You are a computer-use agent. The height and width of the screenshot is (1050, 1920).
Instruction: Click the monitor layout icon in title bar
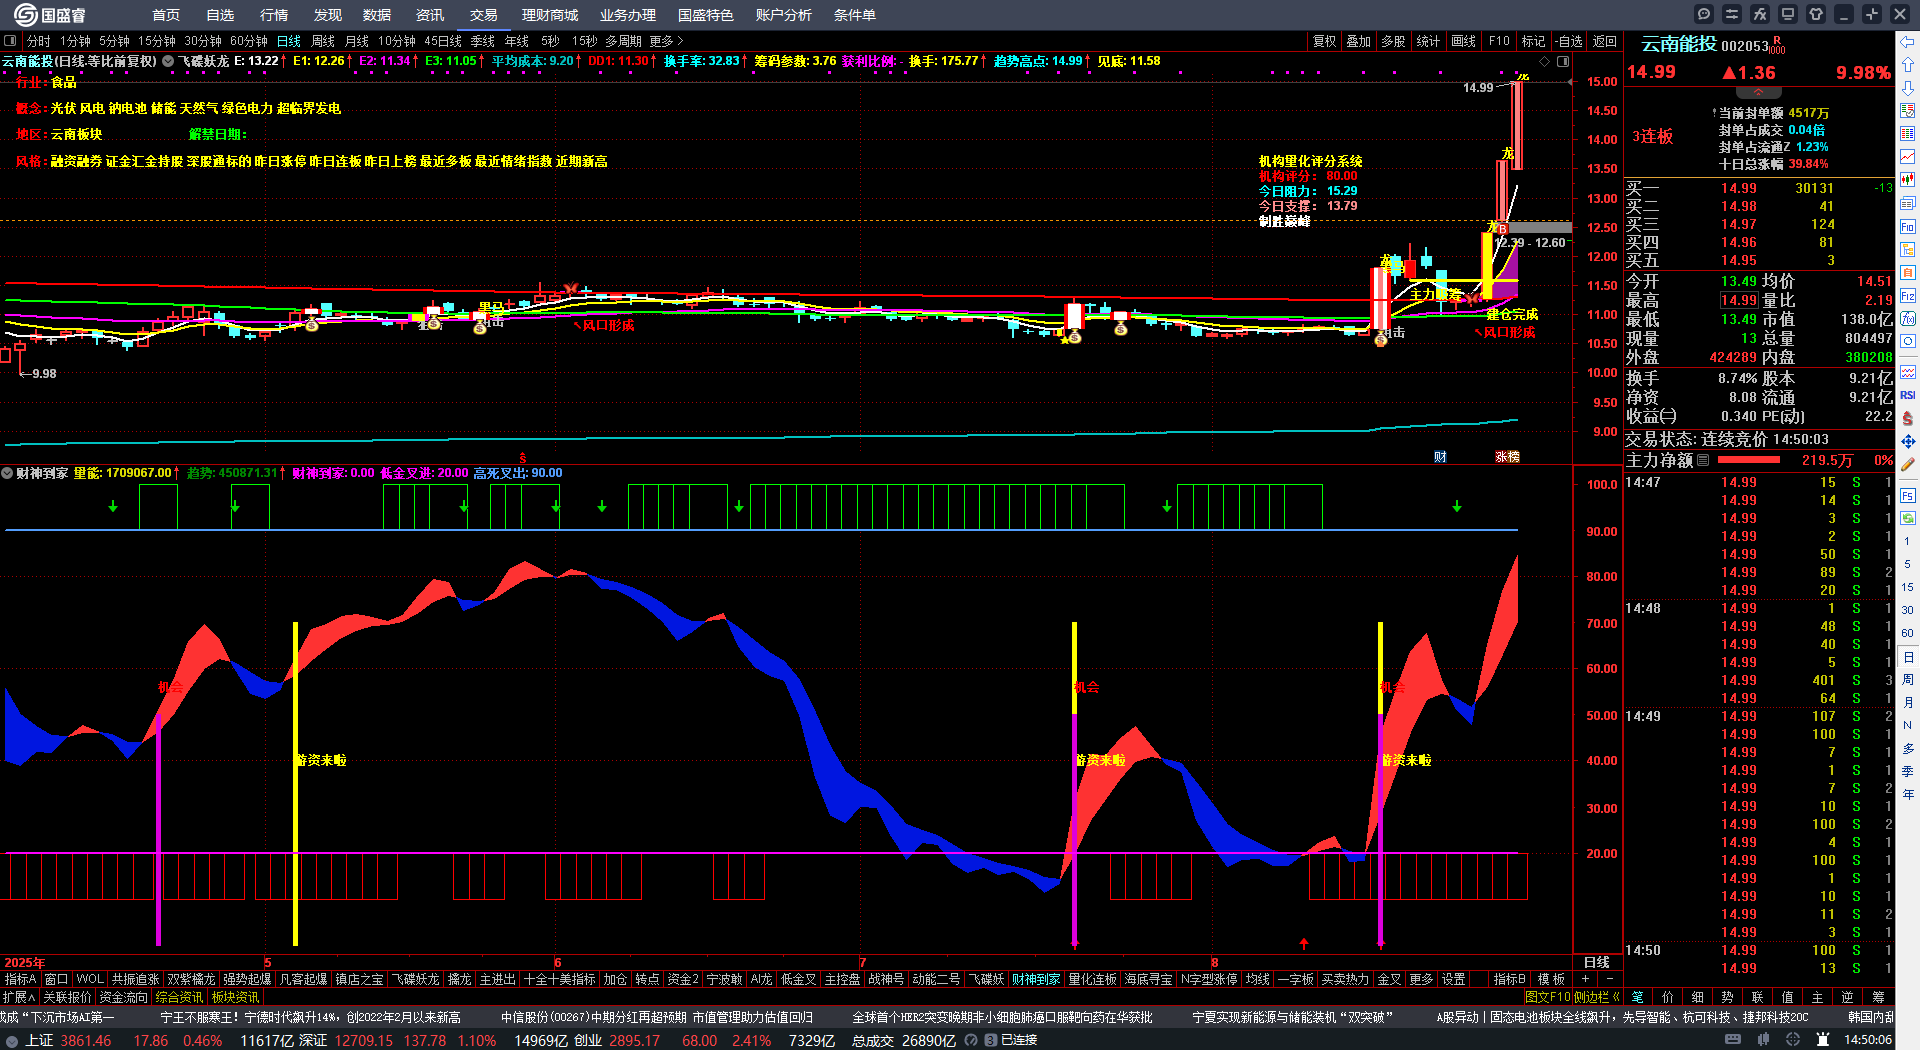1788,14
